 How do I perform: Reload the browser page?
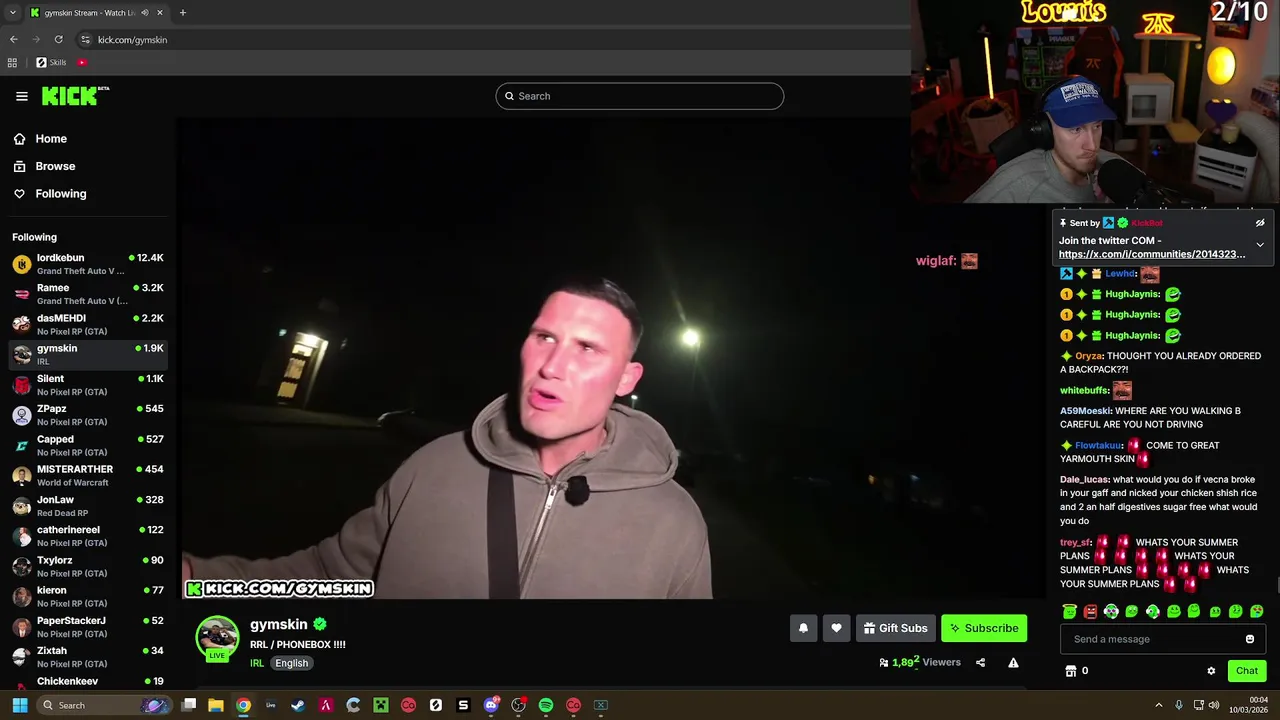tap(58, 40)
